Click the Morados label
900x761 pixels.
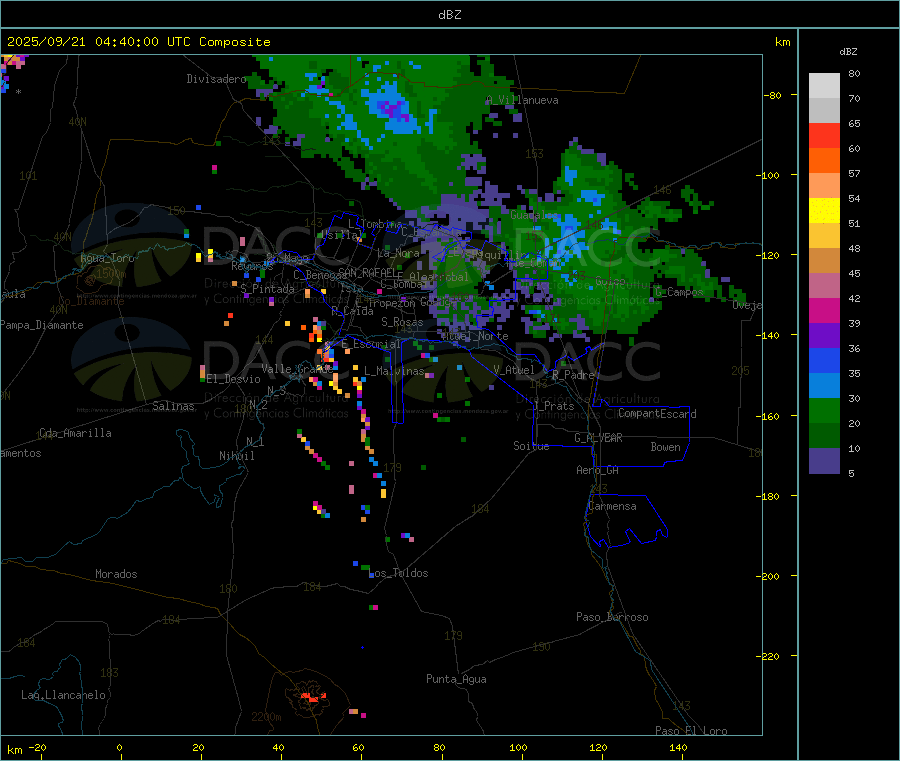click(x=116, y=574)
